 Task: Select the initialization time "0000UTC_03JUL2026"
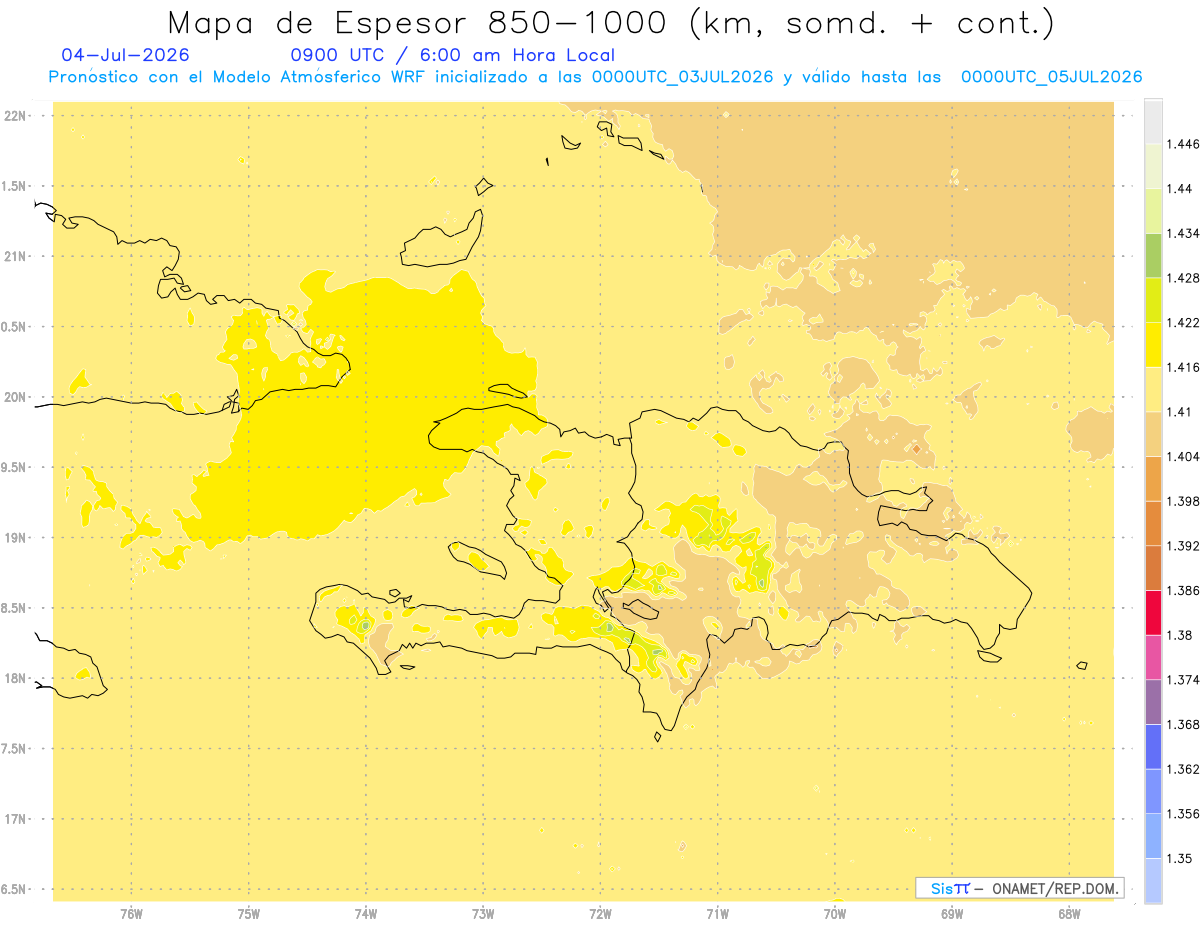(682, 77)
